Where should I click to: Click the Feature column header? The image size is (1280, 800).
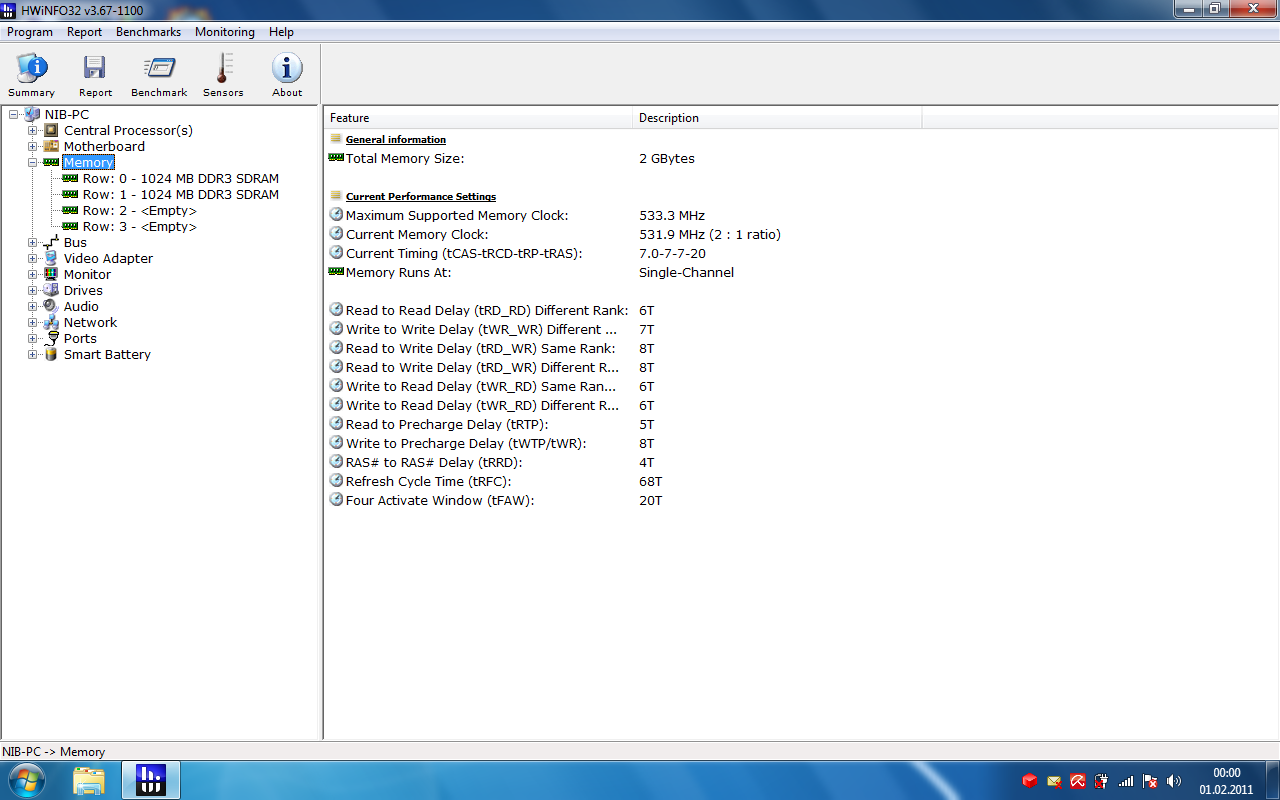coord(479,118)
